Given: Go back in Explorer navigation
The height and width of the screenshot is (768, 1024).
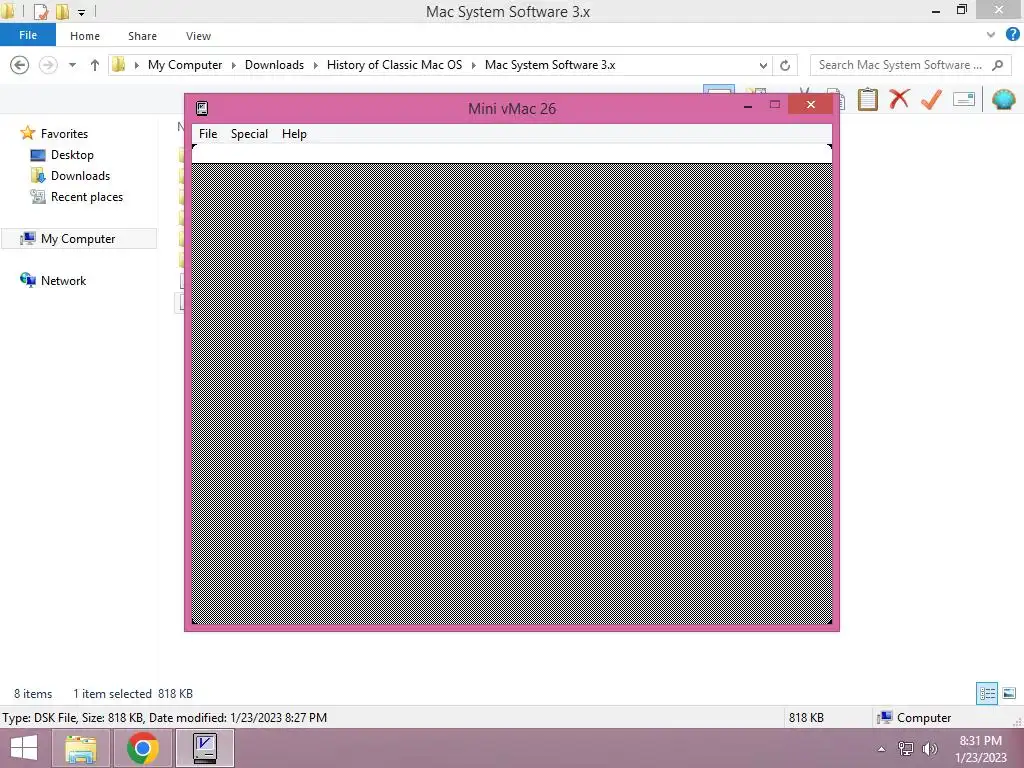Looking at the screenshot, I should pos(20,65).
